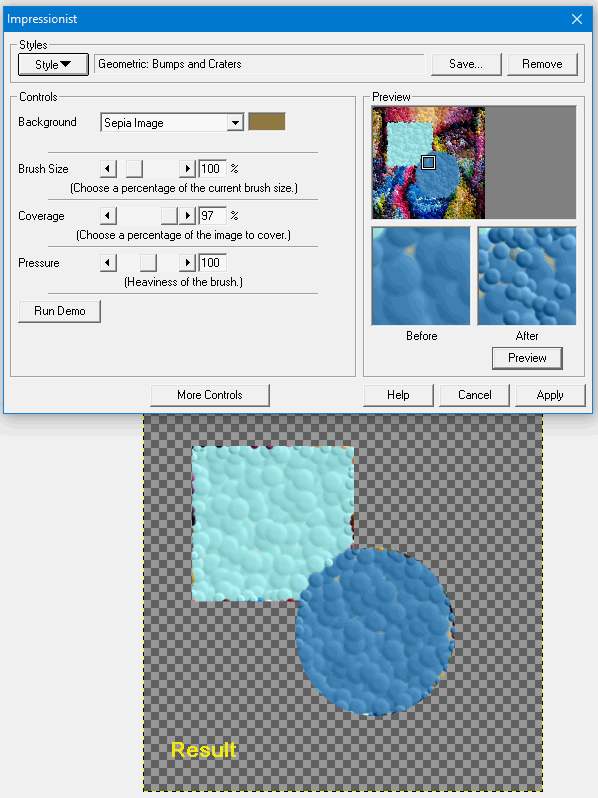Increase Pressure with right arrow
The image size is (598, 798).
pos(188,263)
